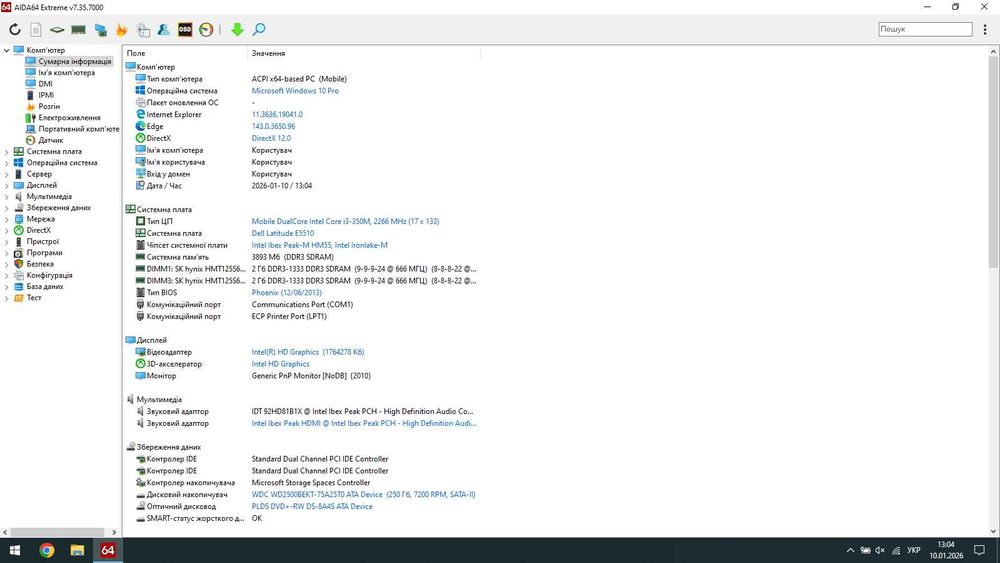The image size is (1000, 563).
Task: Expand the Збереження даних tree node
Action: click(6, 208)
